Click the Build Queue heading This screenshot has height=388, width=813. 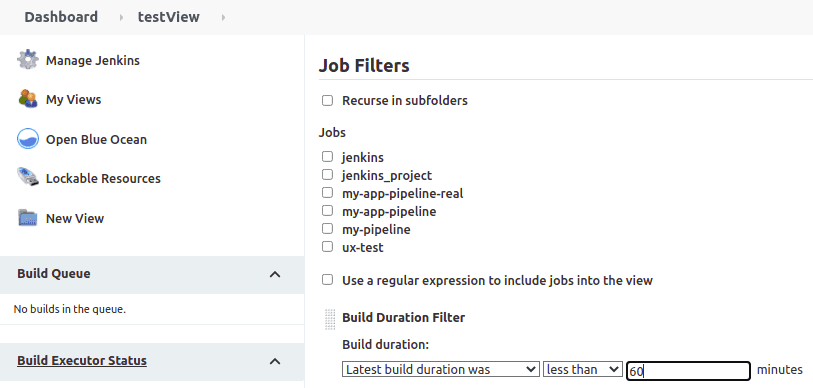(54, 274)
